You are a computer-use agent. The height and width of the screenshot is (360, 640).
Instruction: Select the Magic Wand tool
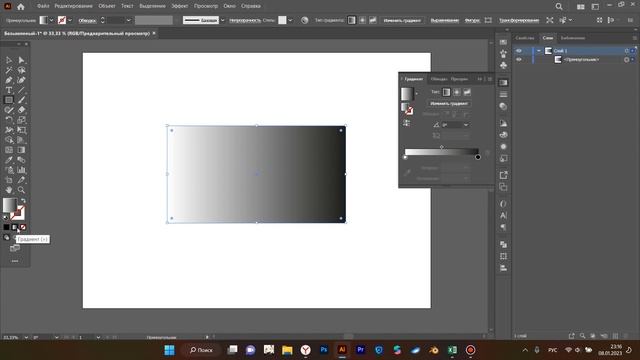tap(9, 70)
